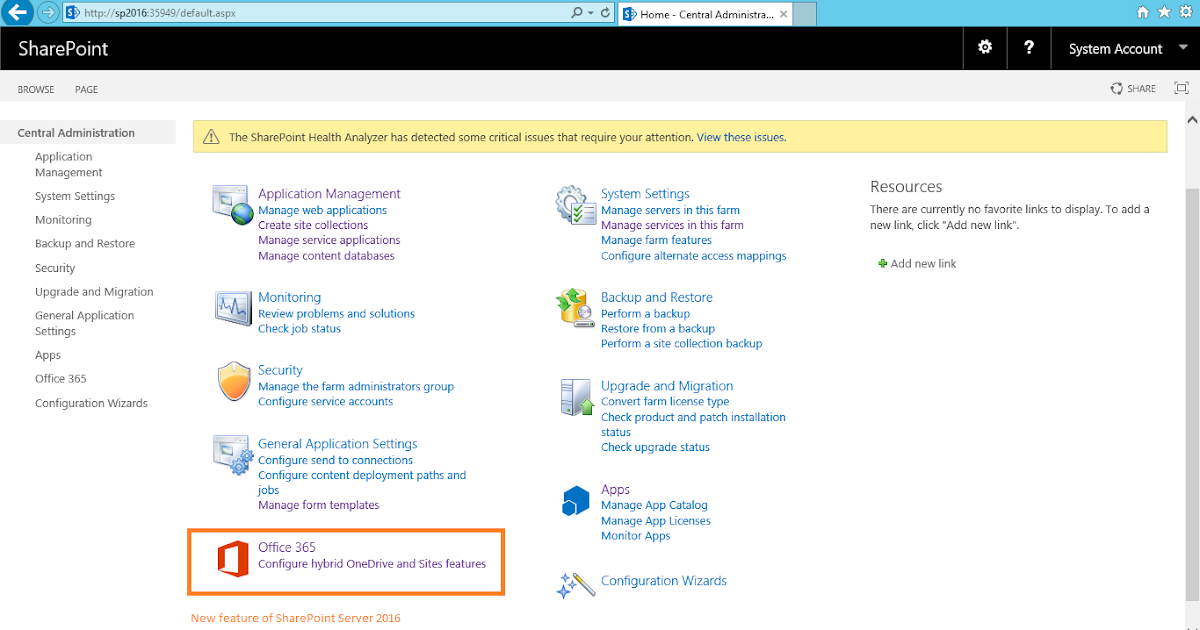Open Manage servers in this farm
Viewport: 1200px width, 630px height.
pyautogui.click(x=670, y=210)
